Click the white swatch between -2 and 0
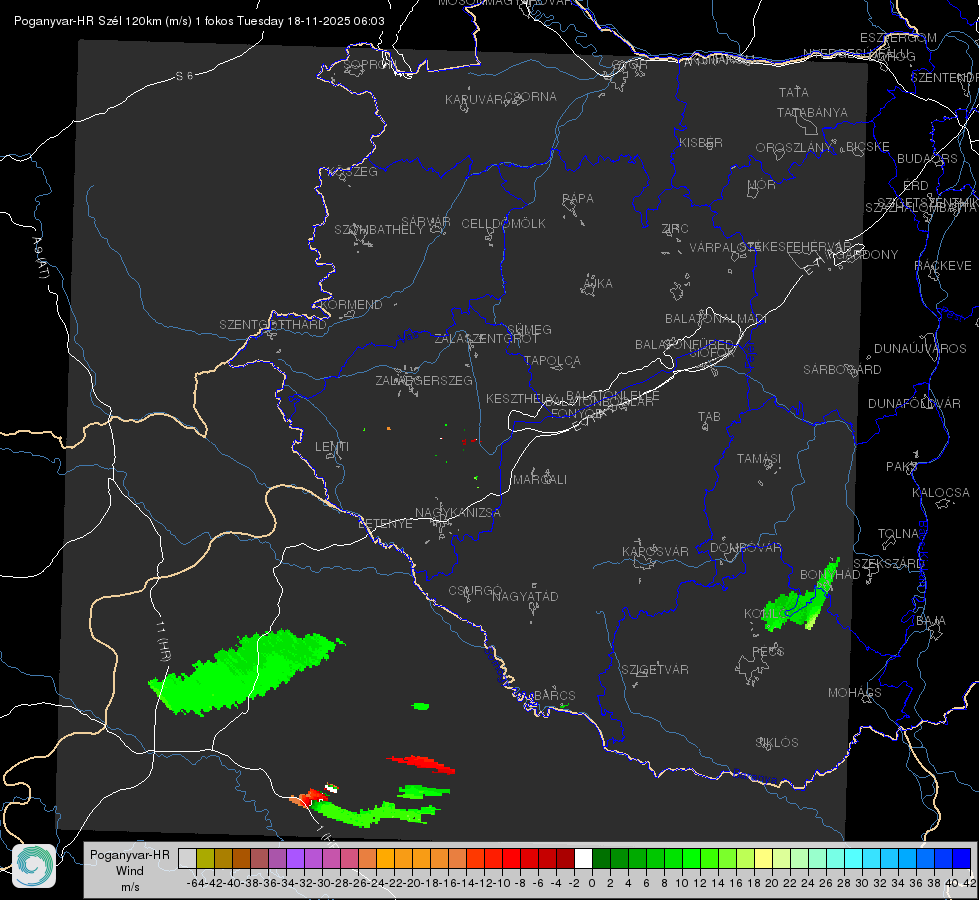The width and height of the screenshot is (979, 900). [583, 858]
